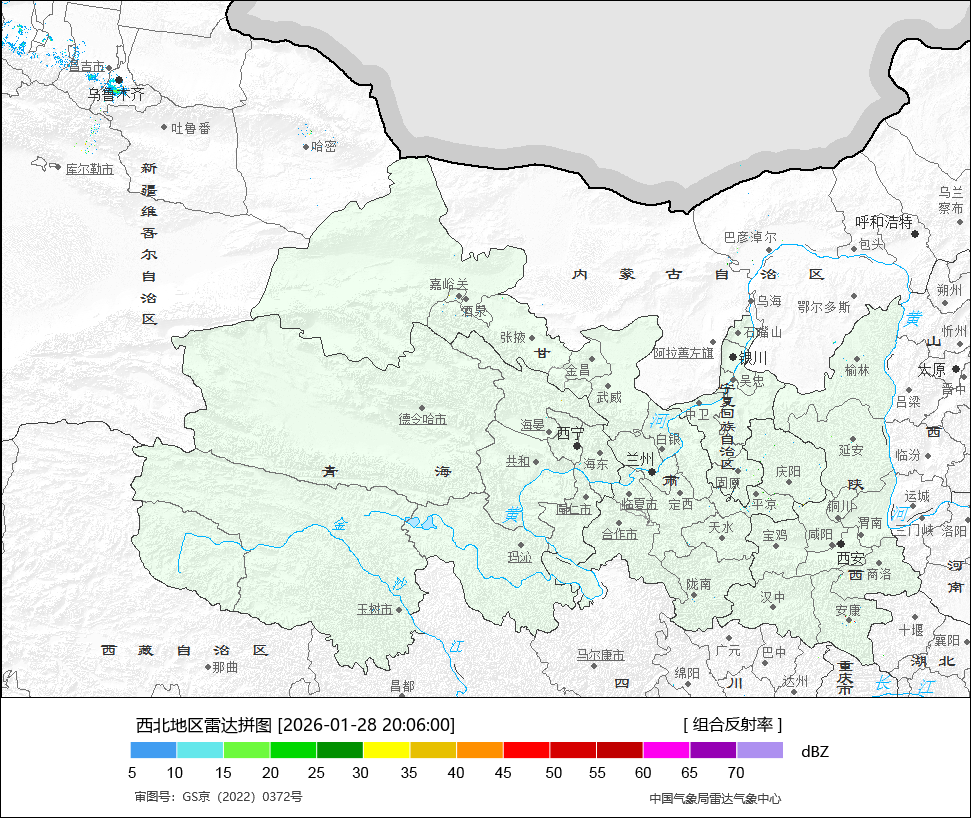Click the 天水 city label
The width and height of the screenshot is (971, 818).
721,527
